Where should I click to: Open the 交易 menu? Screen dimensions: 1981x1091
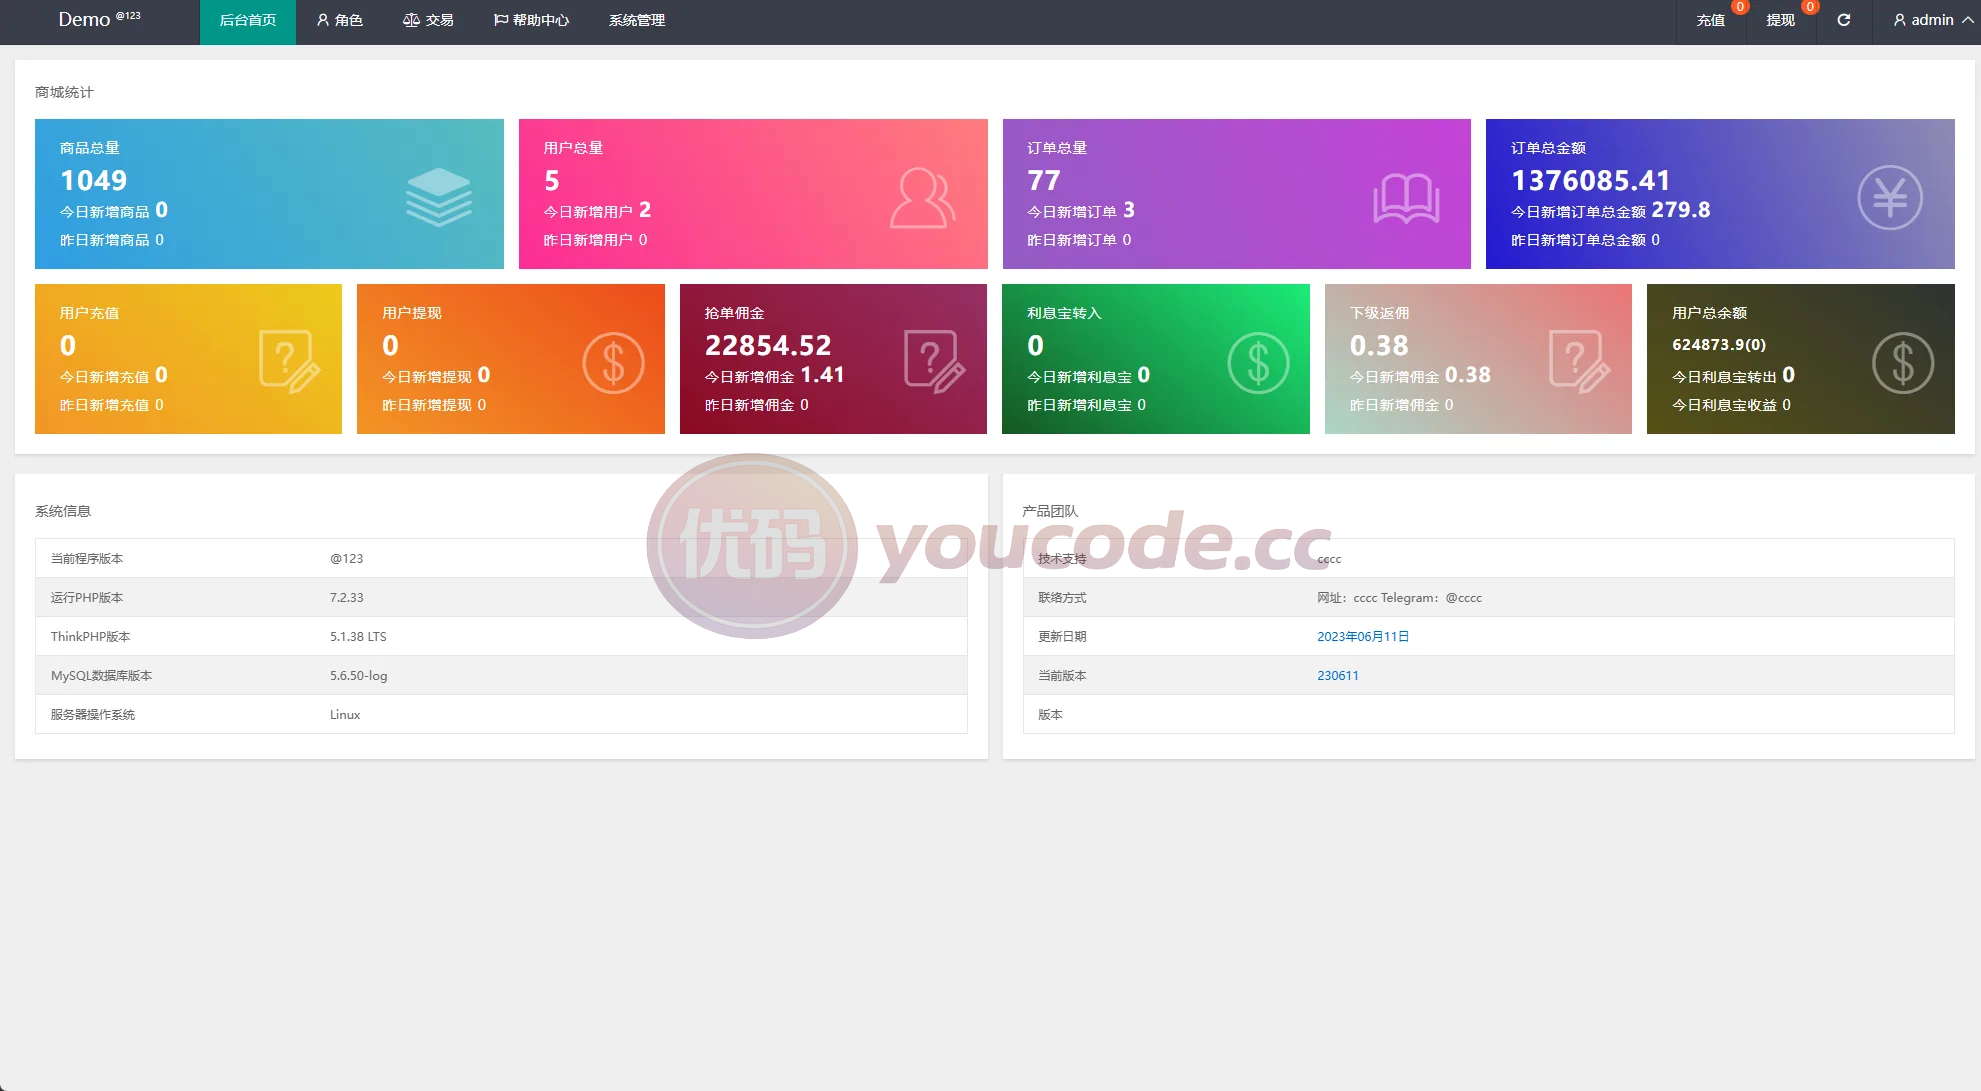428,20
